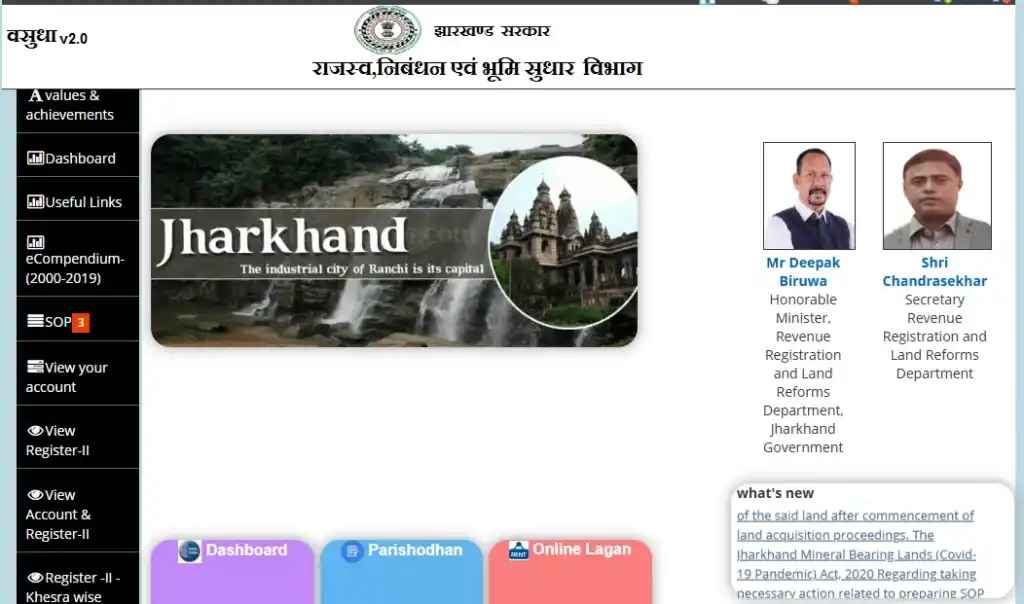The width and height of the screenshot is (1024, 604).
Task: Click the orange SOP count badge
Action: point(81,322)
